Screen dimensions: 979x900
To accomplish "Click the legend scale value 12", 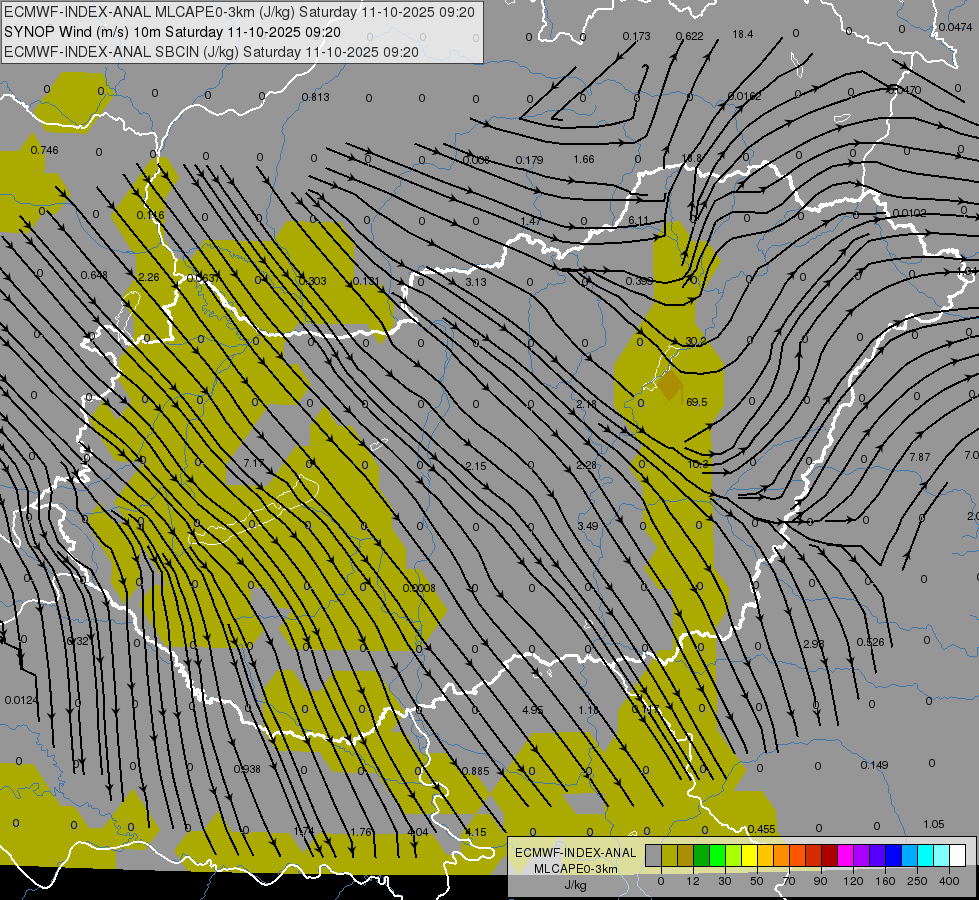I will click(692, 881).
